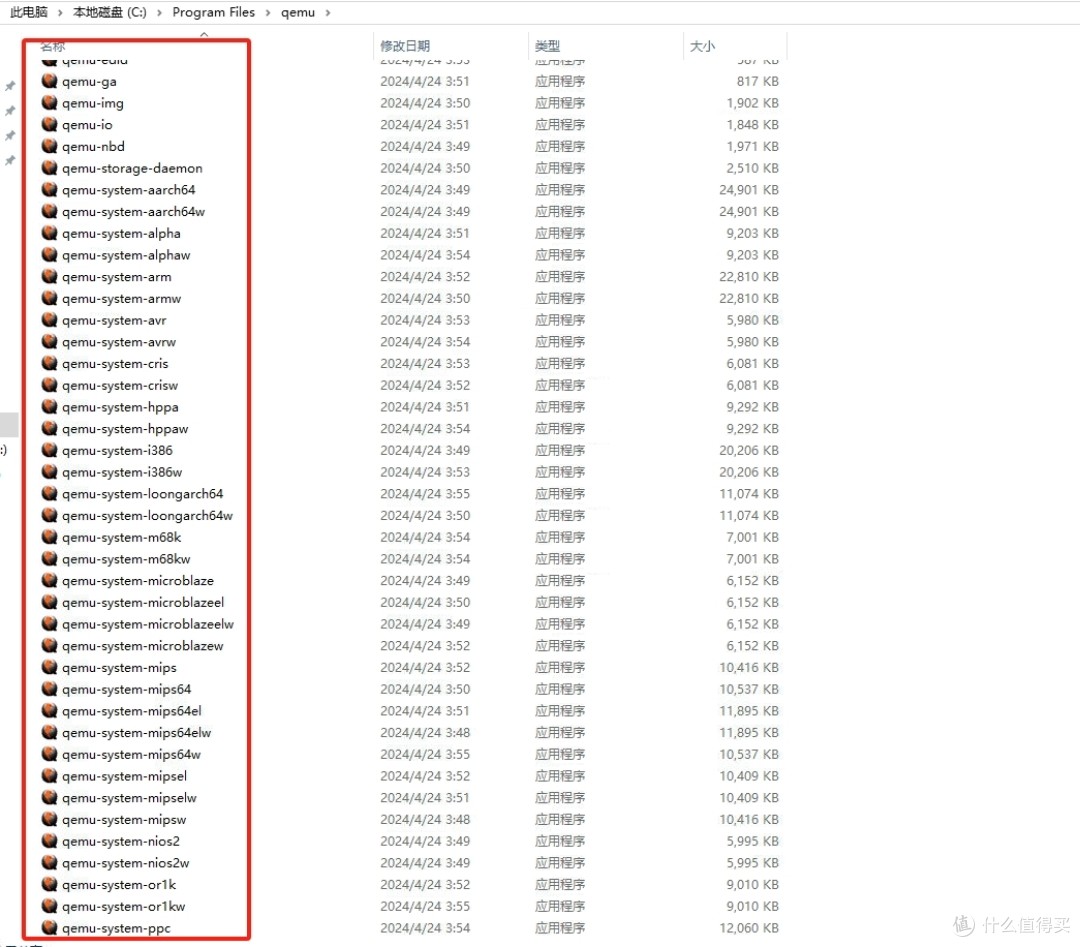Expand chevron after 此电脑 breadcrumb
Viewport: 1080px width, 947px height.
(x=60, y=12)
